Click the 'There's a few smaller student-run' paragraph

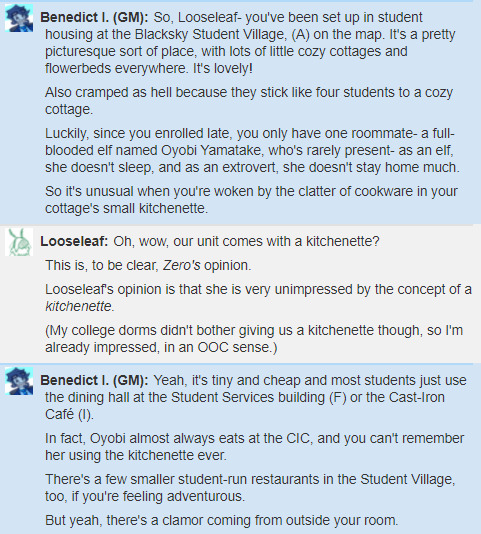click(250, 488)
